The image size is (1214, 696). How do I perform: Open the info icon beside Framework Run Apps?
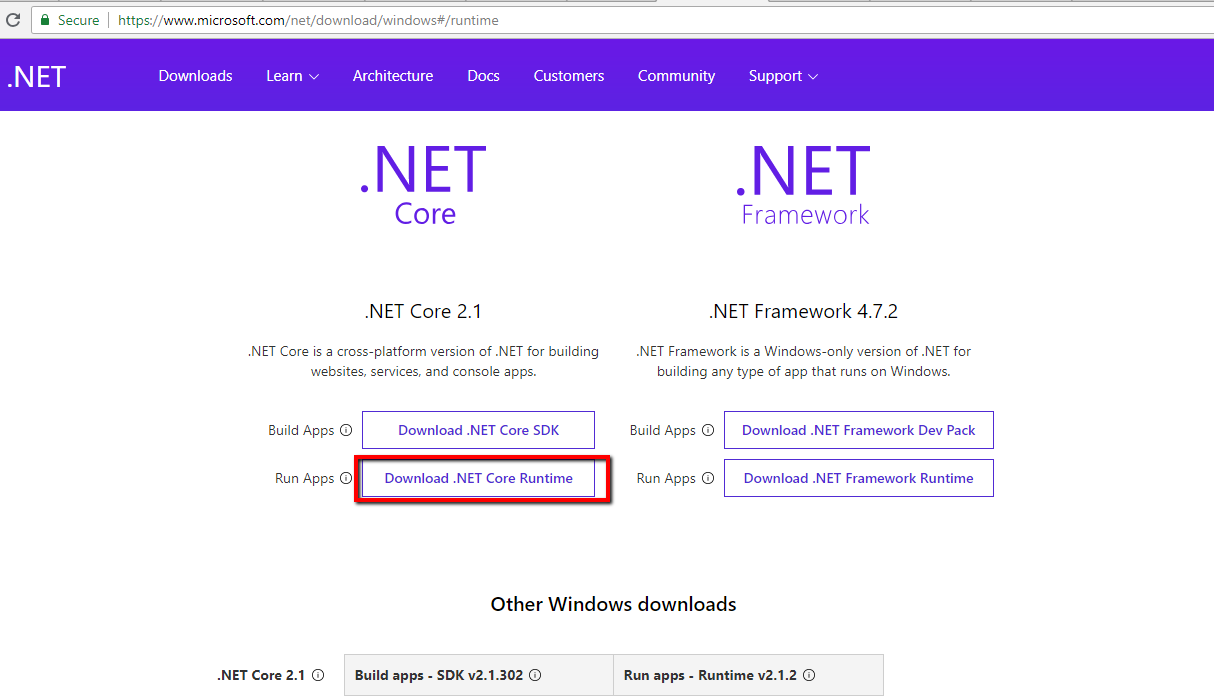click(710, 478)
